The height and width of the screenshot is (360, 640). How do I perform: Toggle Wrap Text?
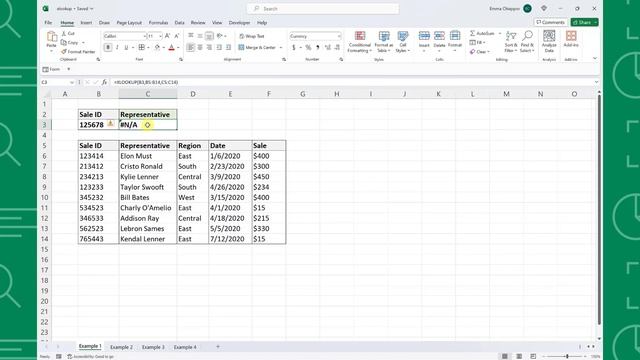(252, 36)
